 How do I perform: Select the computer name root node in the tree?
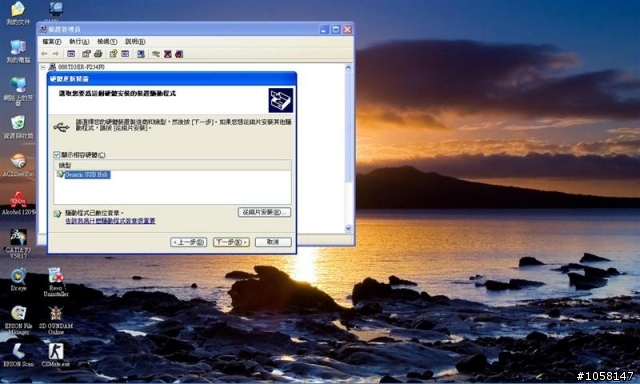[81, 67]
